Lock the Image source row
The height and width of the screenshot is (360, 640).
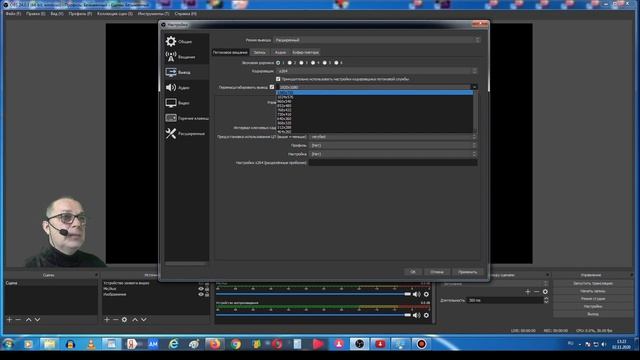[207, 294]
